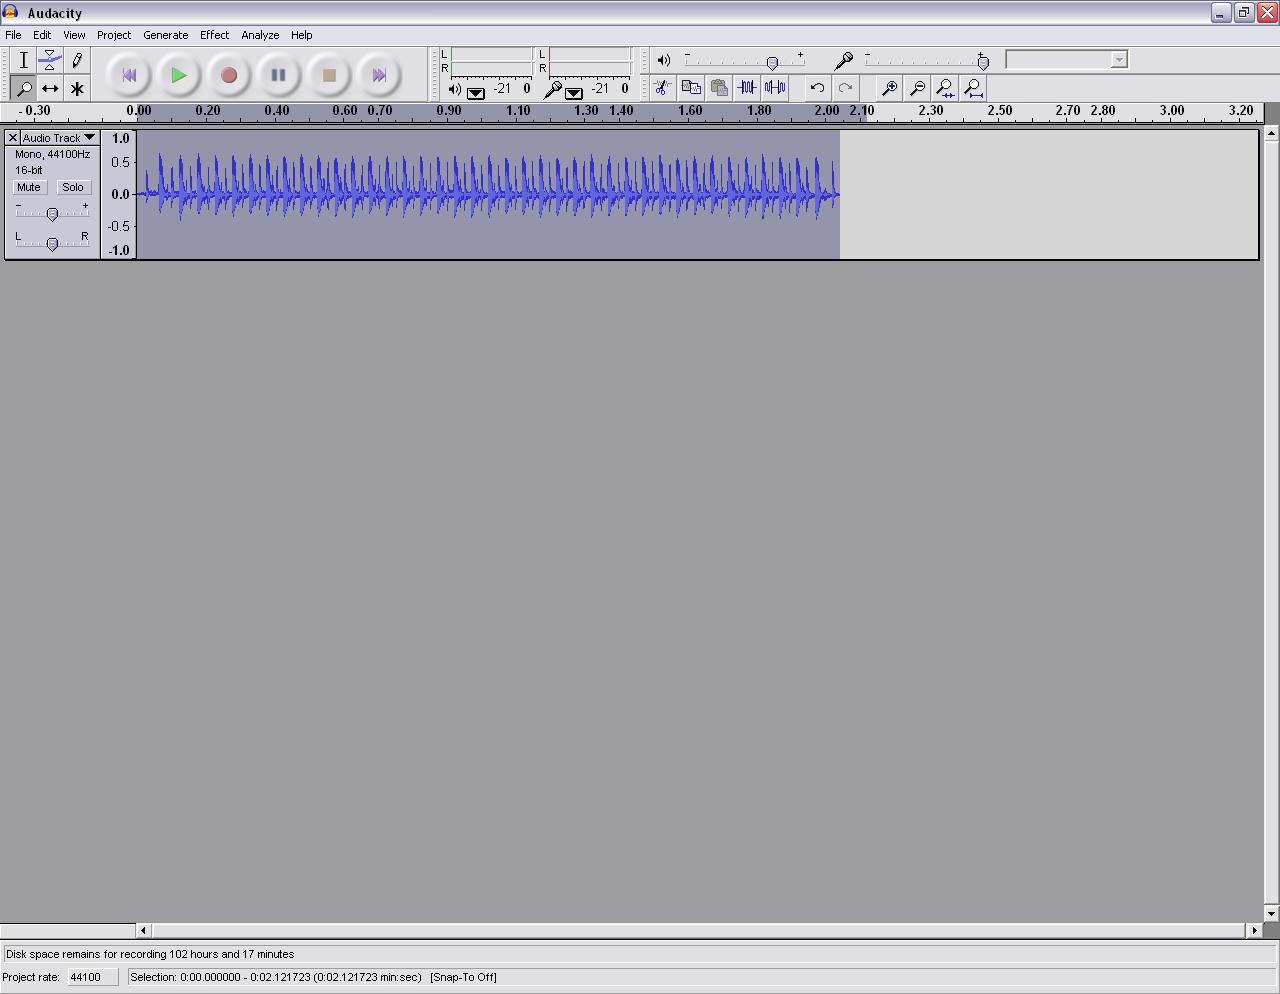Select the Draw pencil tool
The width and height of the screenshot is (1280, 994).
tap(77, 60)
